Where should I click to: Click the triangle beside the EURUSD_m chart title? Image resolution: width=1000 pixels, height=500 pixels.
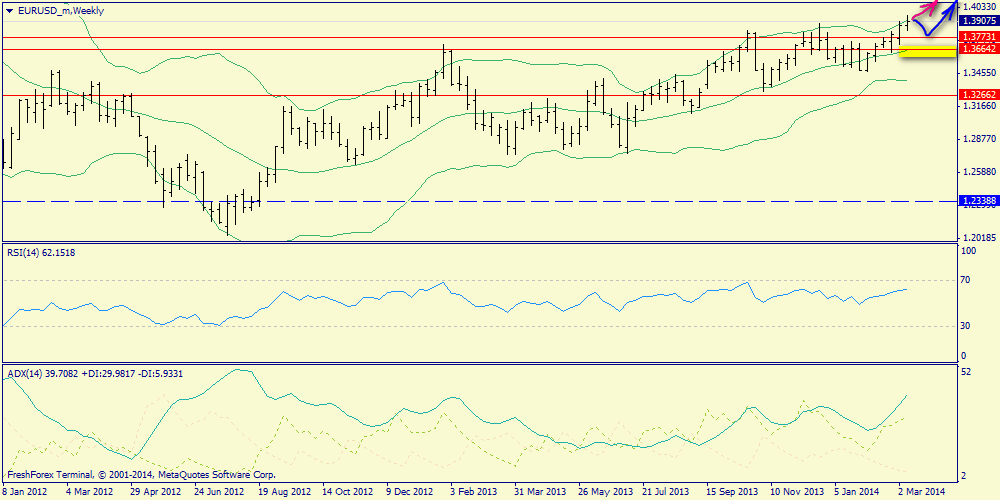[8, 11]
